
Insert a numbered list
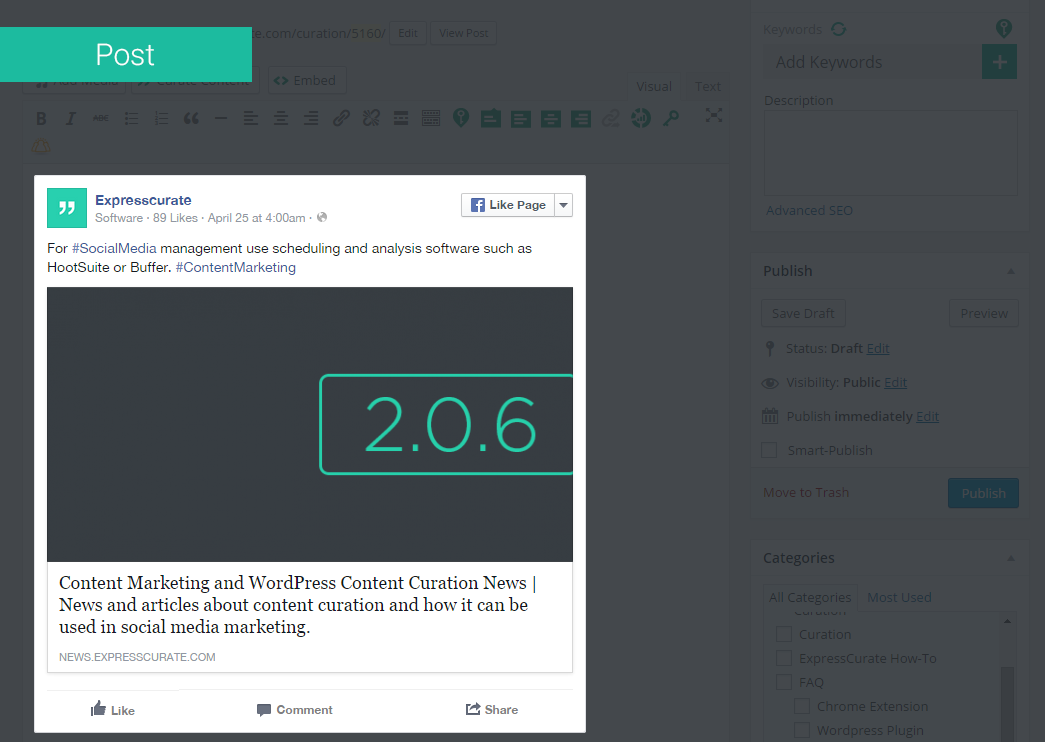click(161, 119)
